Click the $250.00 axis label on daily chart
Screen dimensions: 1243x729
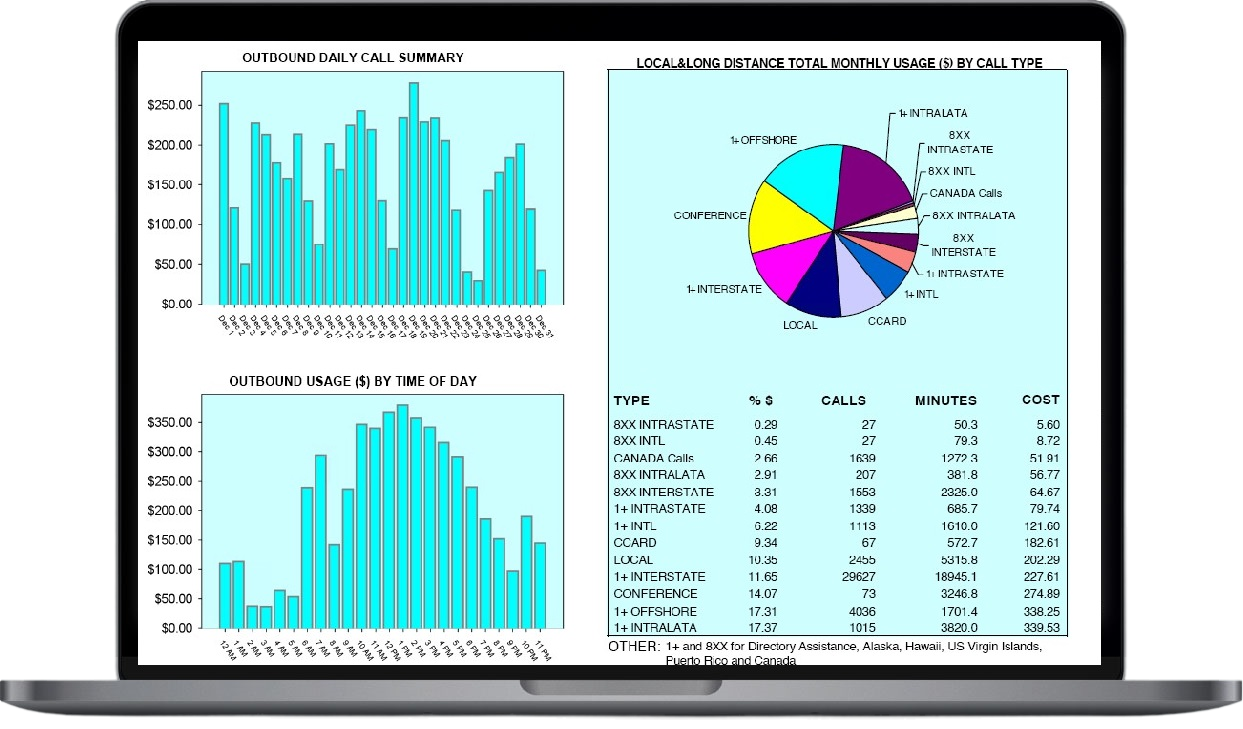pyautogui.click(x=169, y=106)
